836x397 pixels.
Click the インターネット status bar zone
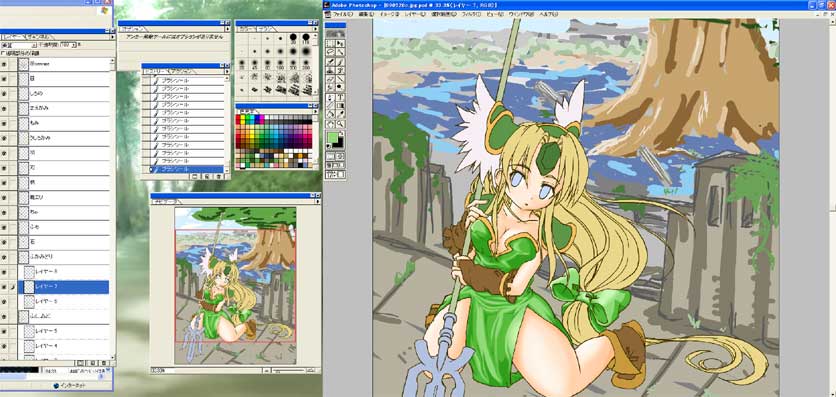point(69,386)
